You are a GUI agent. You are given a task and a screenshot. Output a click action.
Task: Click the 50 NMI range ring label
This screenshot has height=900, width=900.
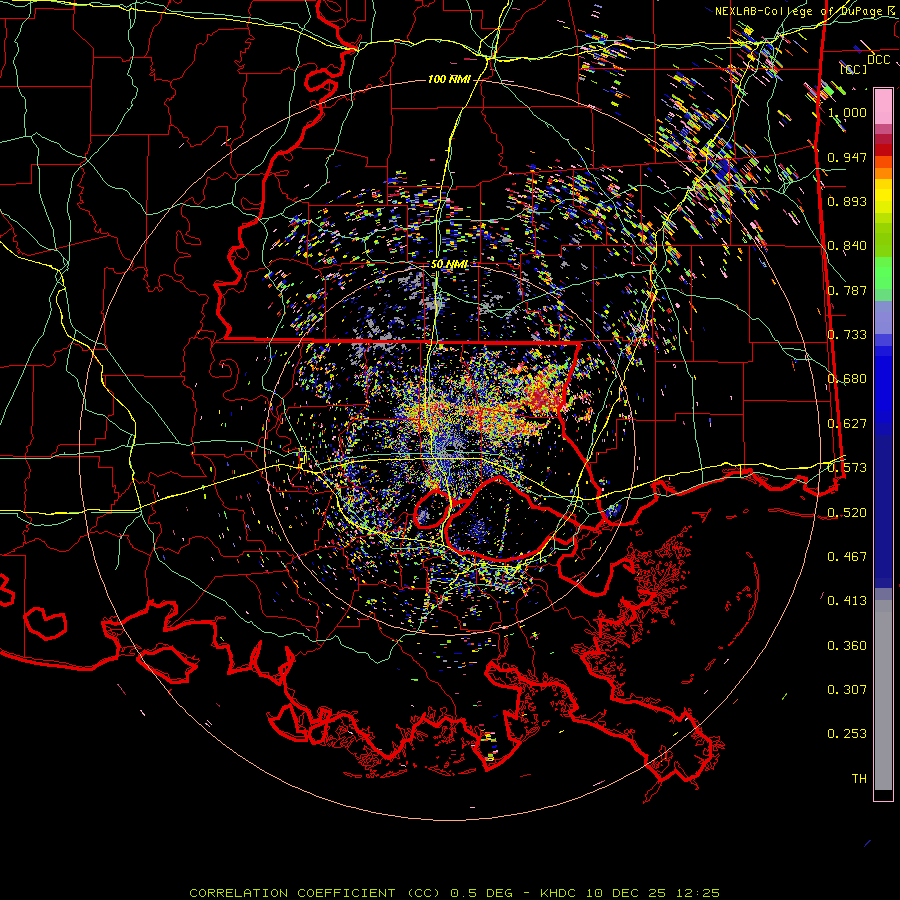click(450, 264)
